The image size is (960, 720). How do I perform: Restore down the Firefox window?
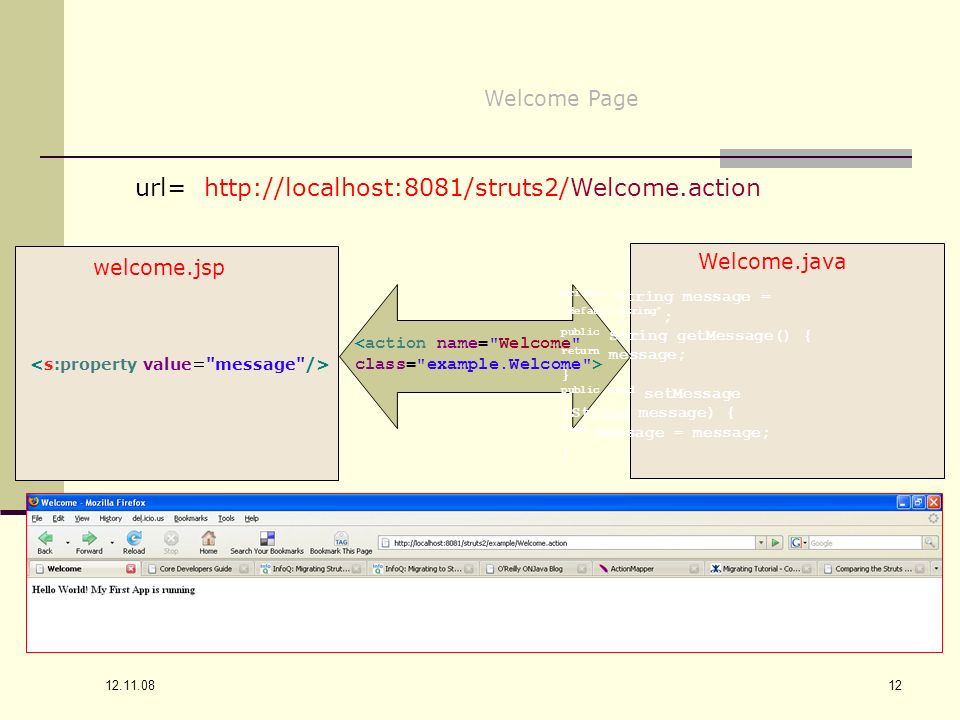pyautogui.click(x=918, y=502)
